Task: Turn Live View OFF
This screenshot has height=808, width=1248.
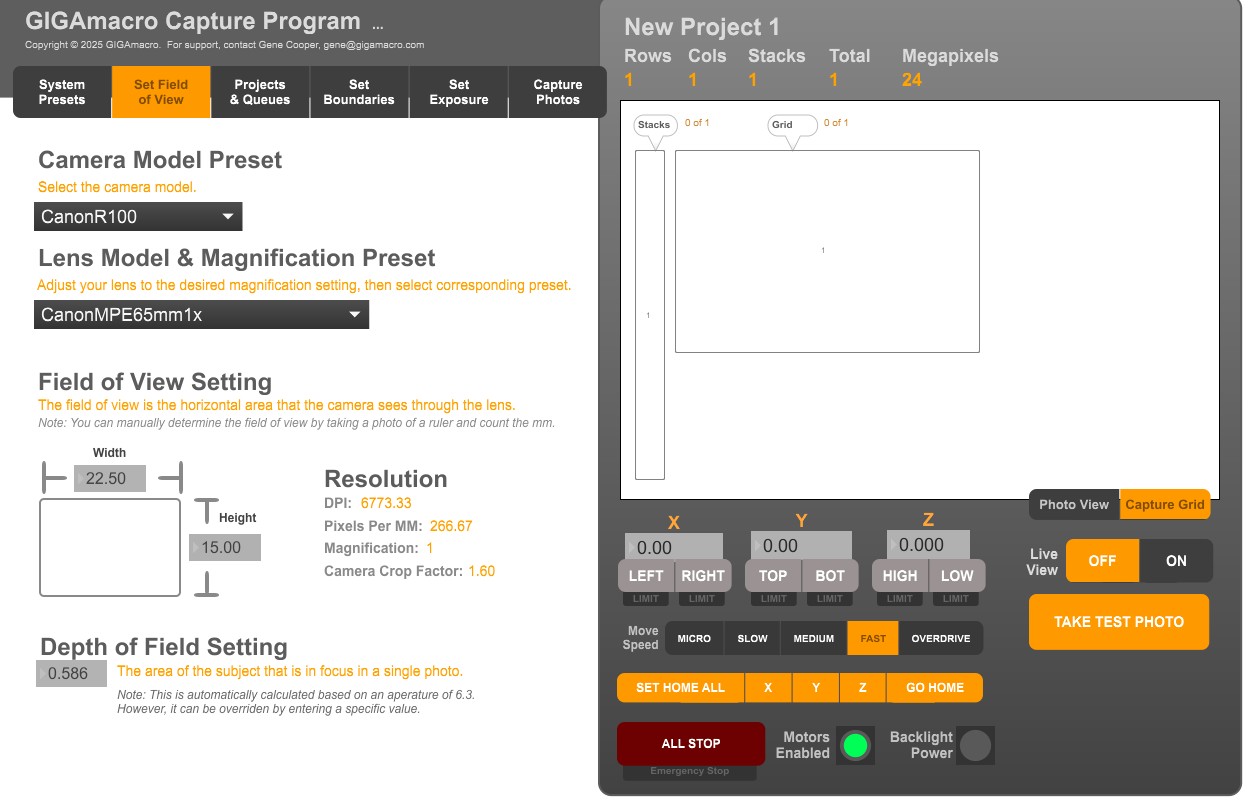Action: [1102, 561]
